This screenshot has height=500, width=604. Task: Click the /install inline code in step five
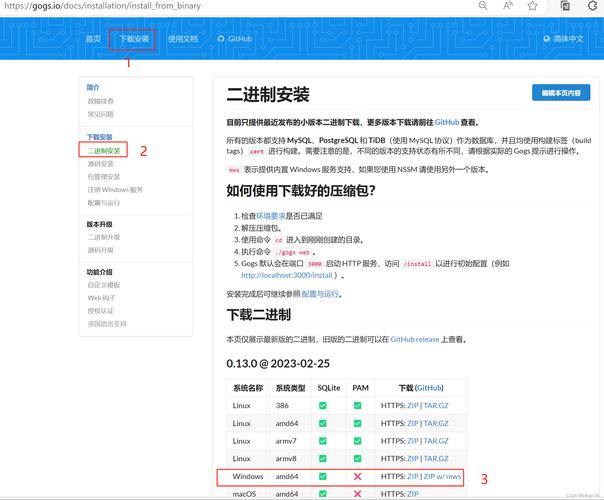pos(417,264)
